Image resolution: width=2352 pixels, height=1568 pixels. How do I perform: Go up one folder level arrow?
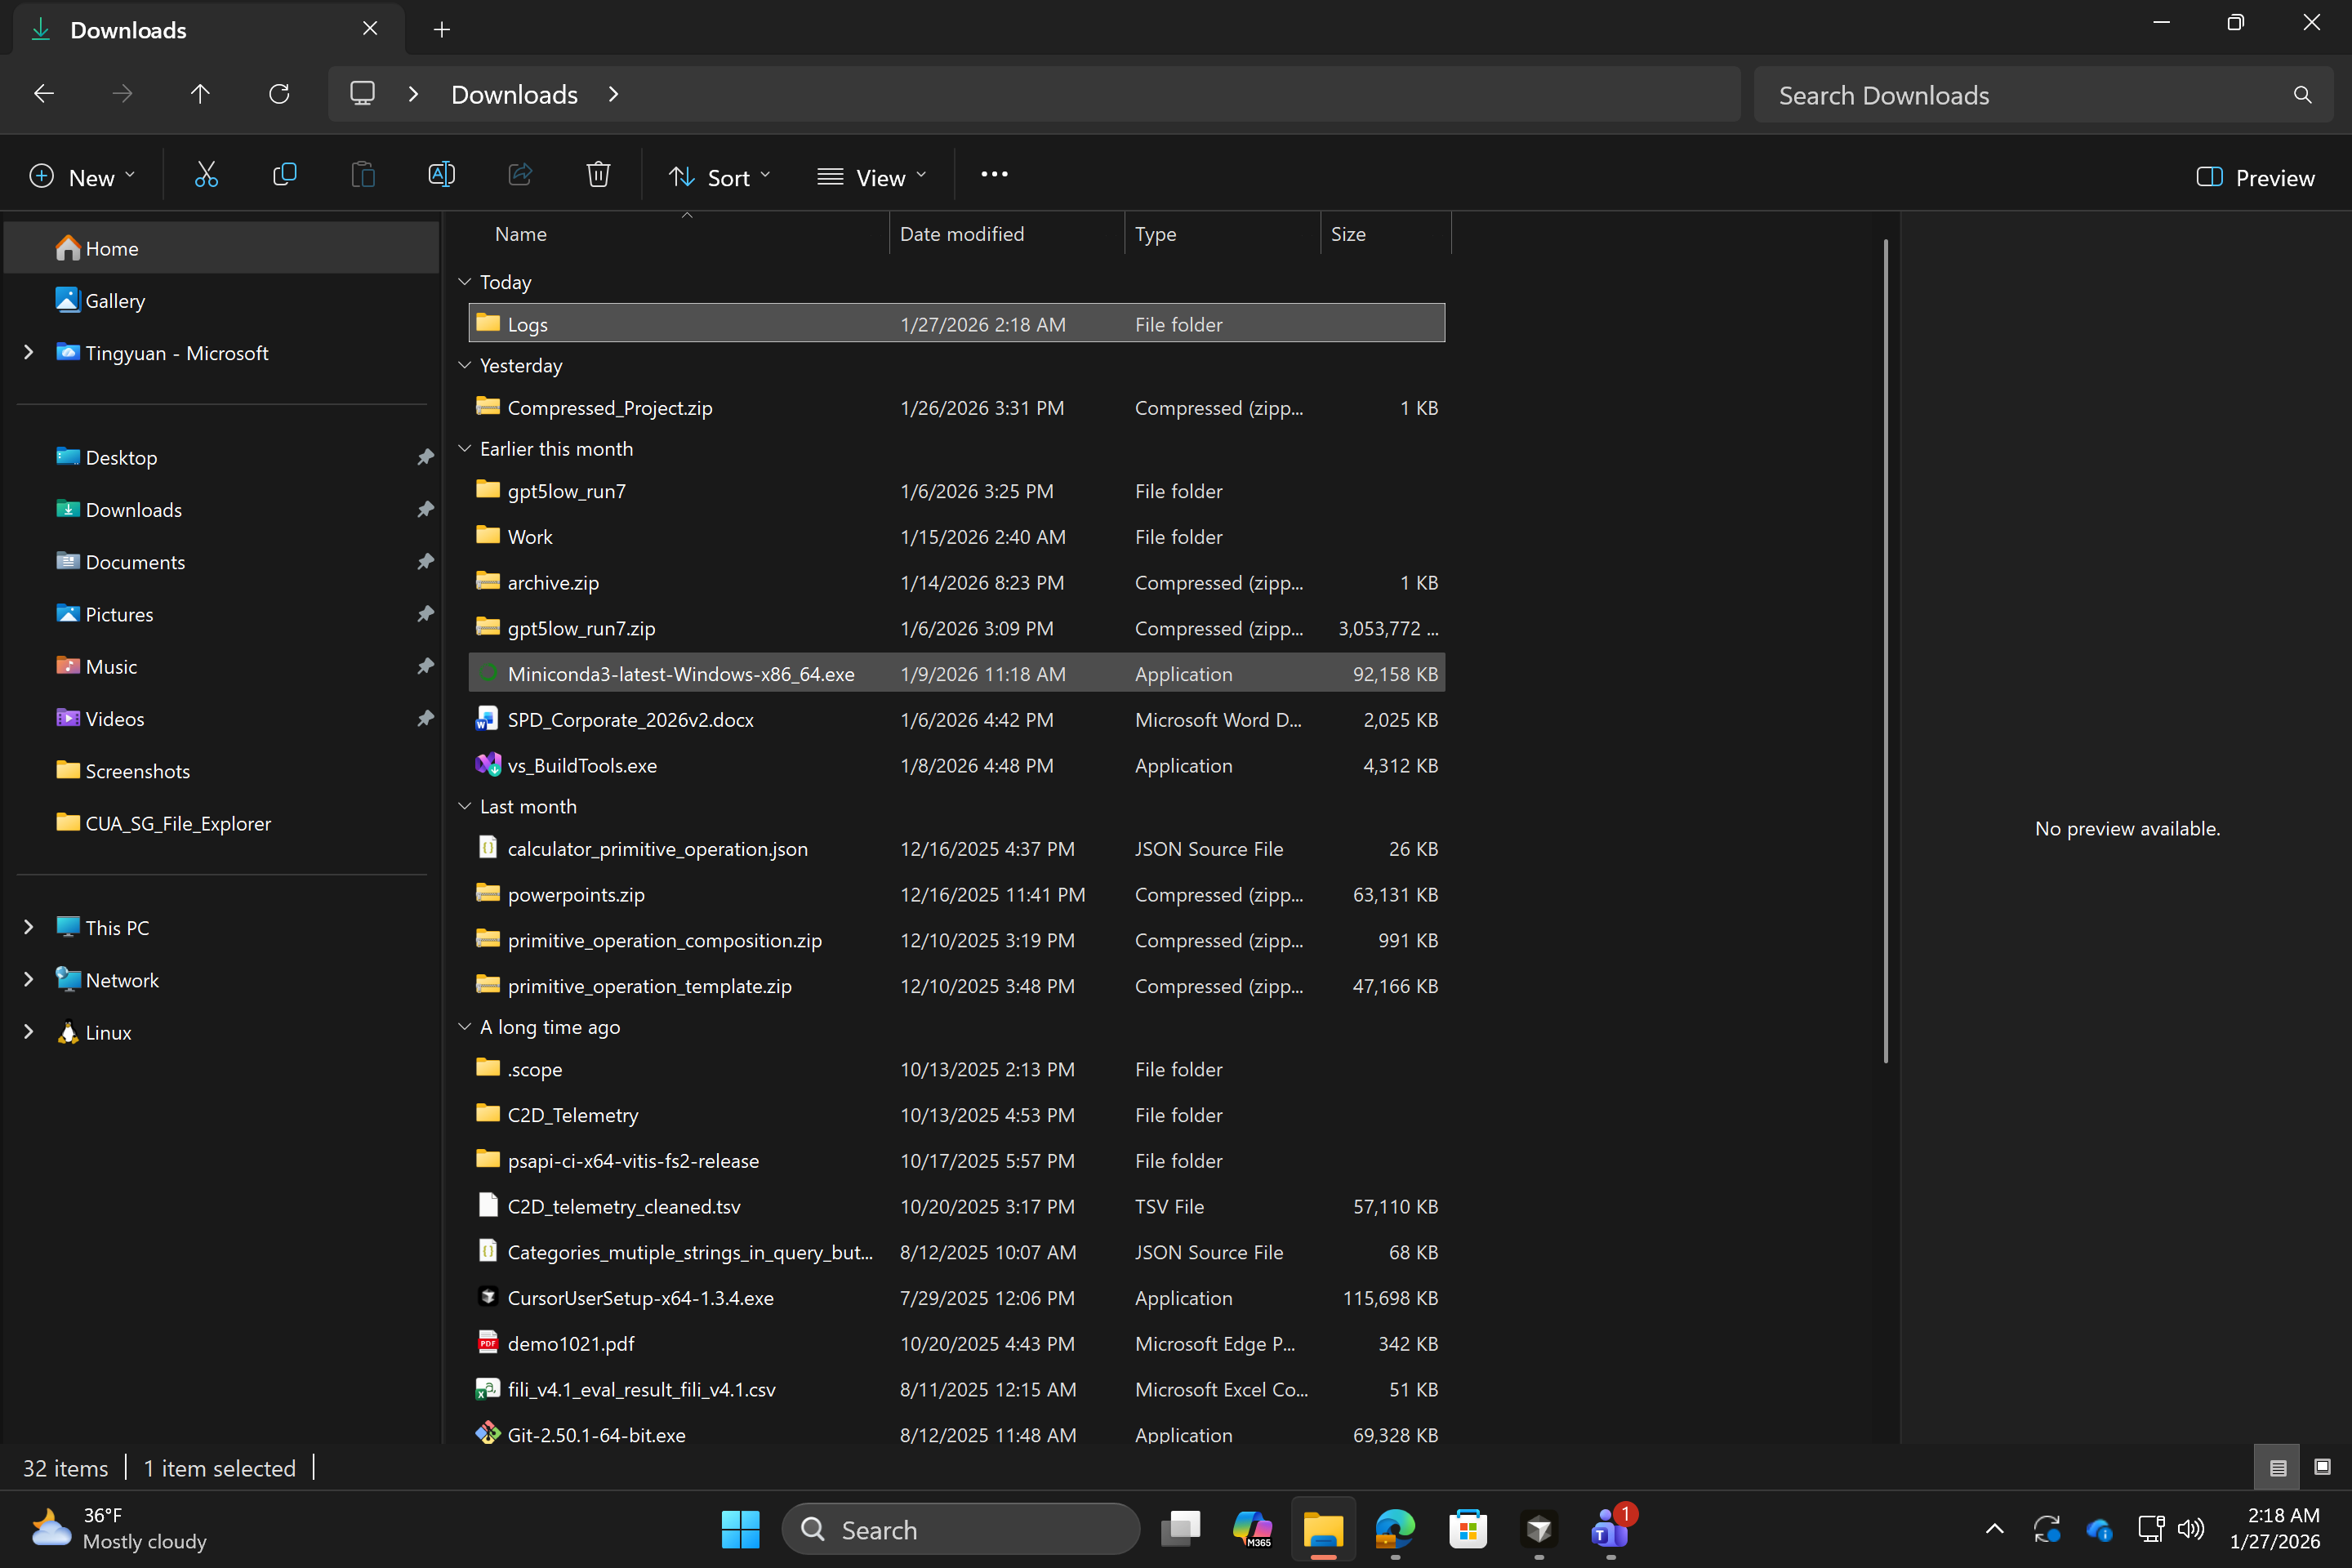coord(200,94)
